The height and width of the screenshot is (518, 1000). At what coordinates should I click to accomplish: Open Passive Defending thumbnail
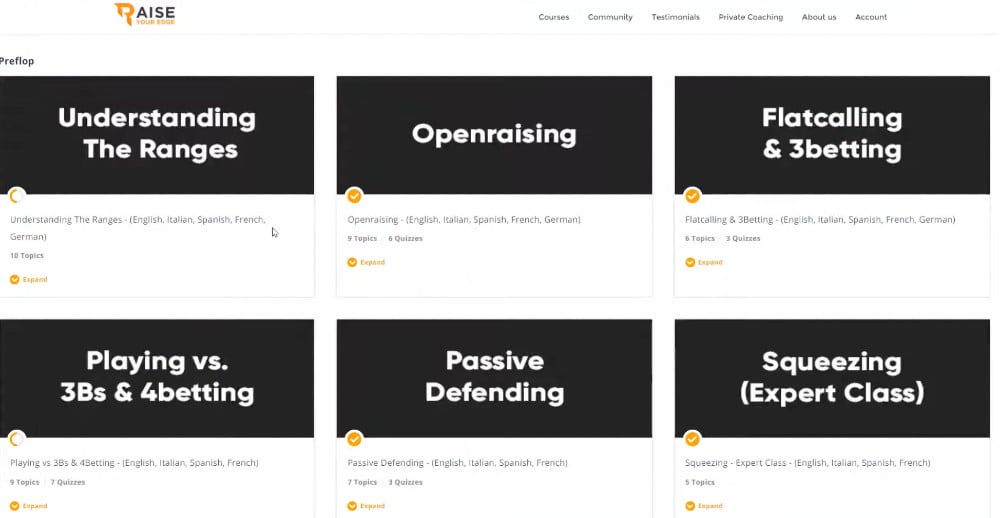point(494,378)
